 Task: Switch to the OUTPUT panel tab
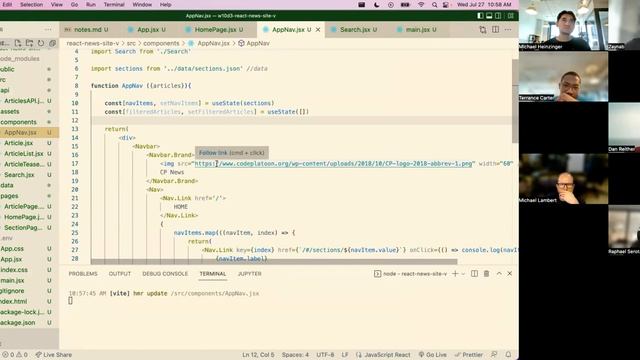point(120,273)
